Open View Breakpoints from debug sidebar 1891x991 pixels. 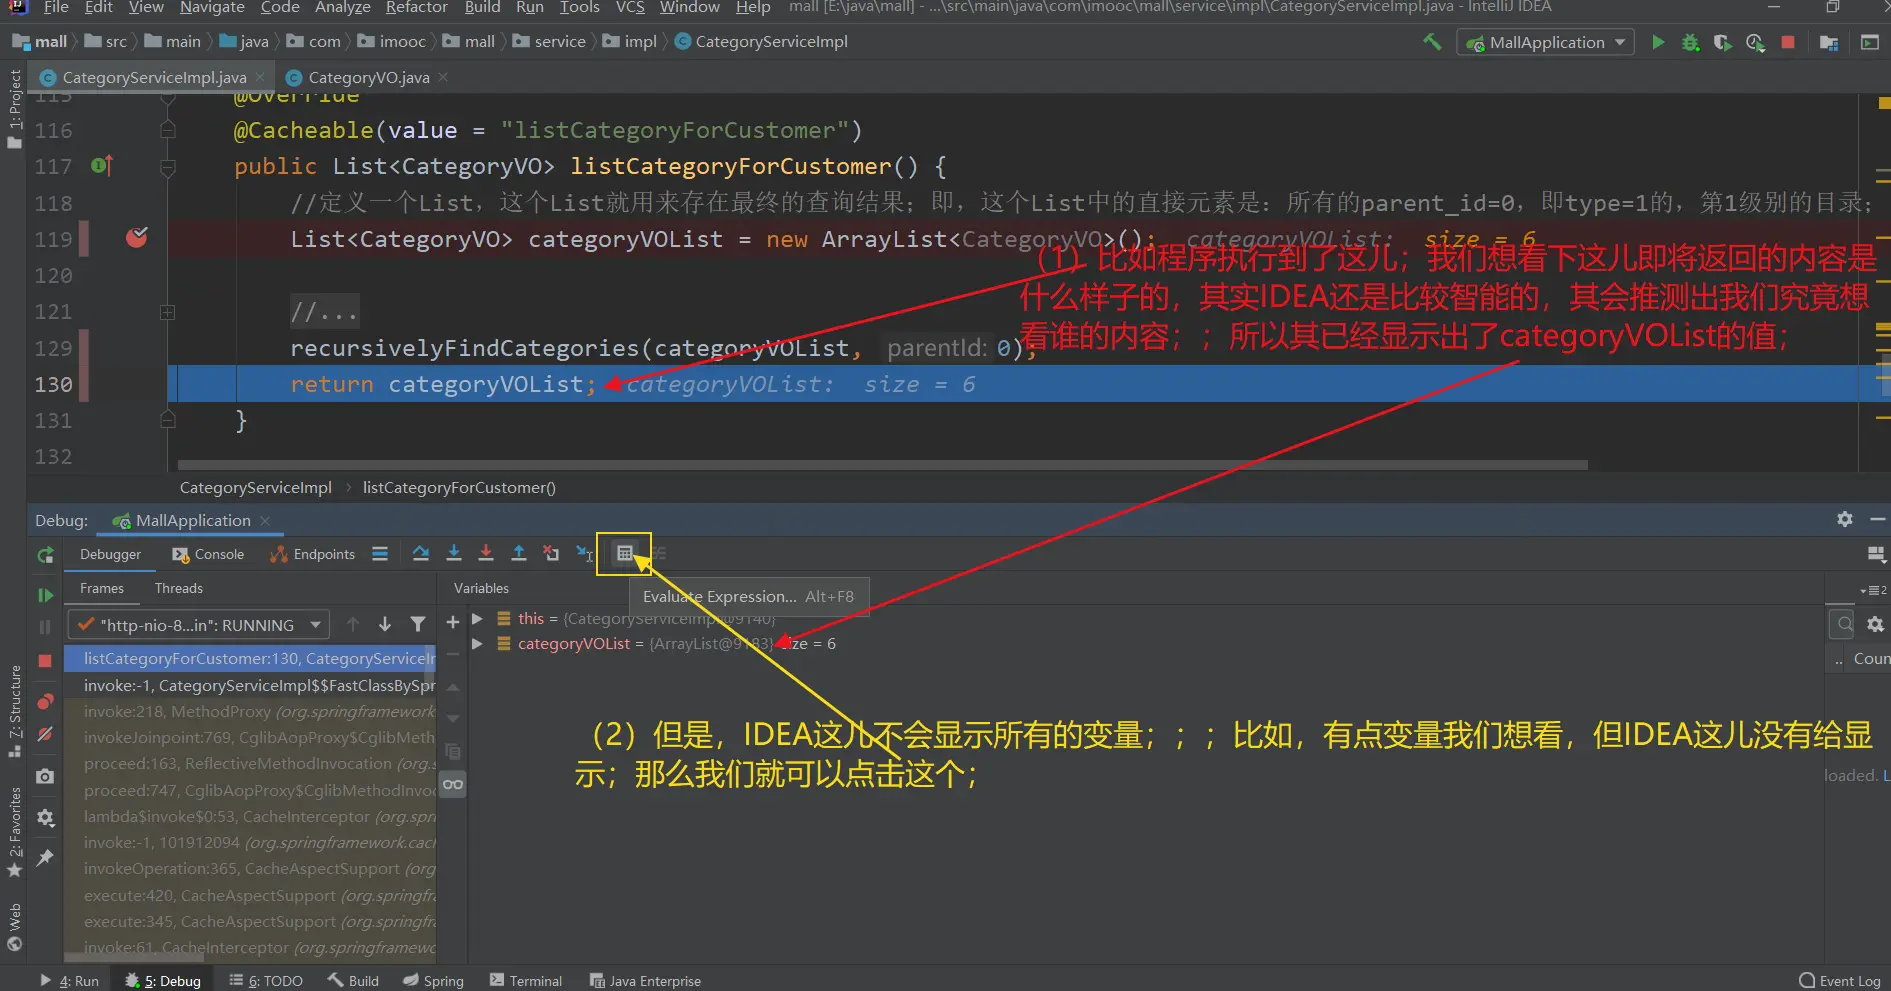pyautogui.click(x=45, y=702)
